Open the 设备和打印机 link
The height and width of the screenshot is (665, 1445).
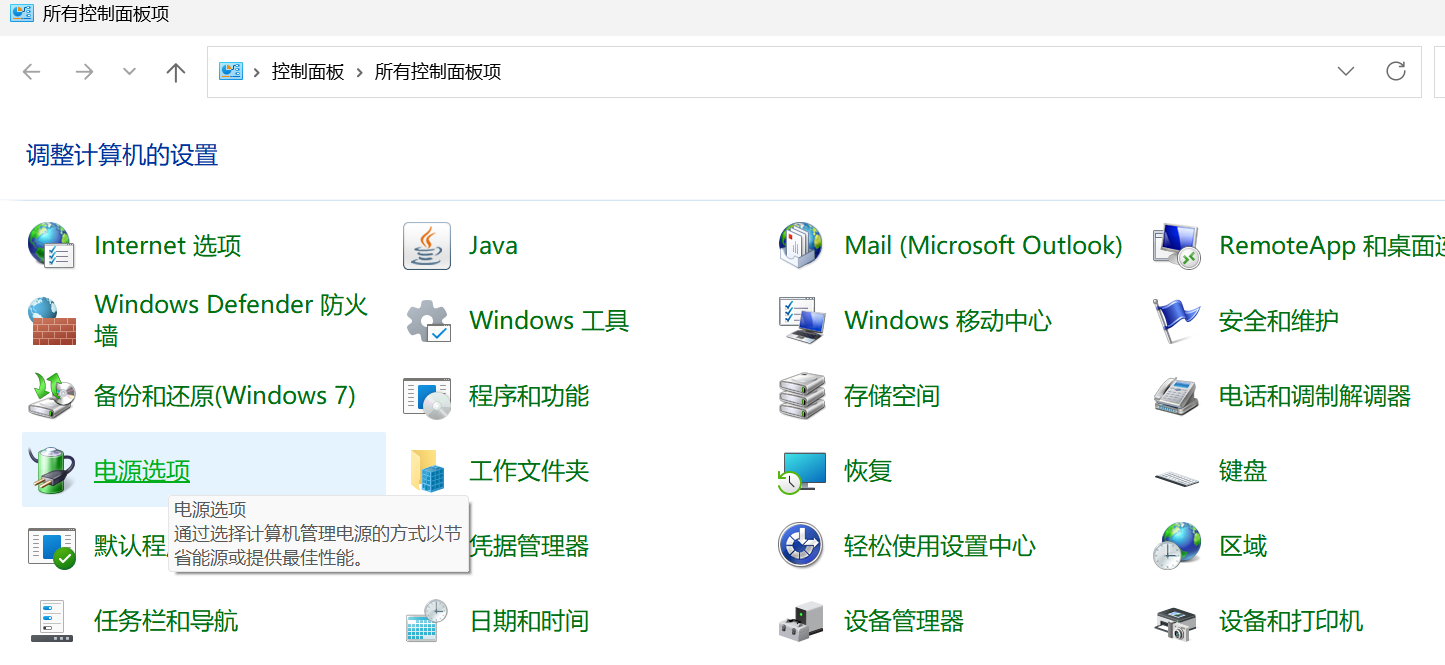1291,621
